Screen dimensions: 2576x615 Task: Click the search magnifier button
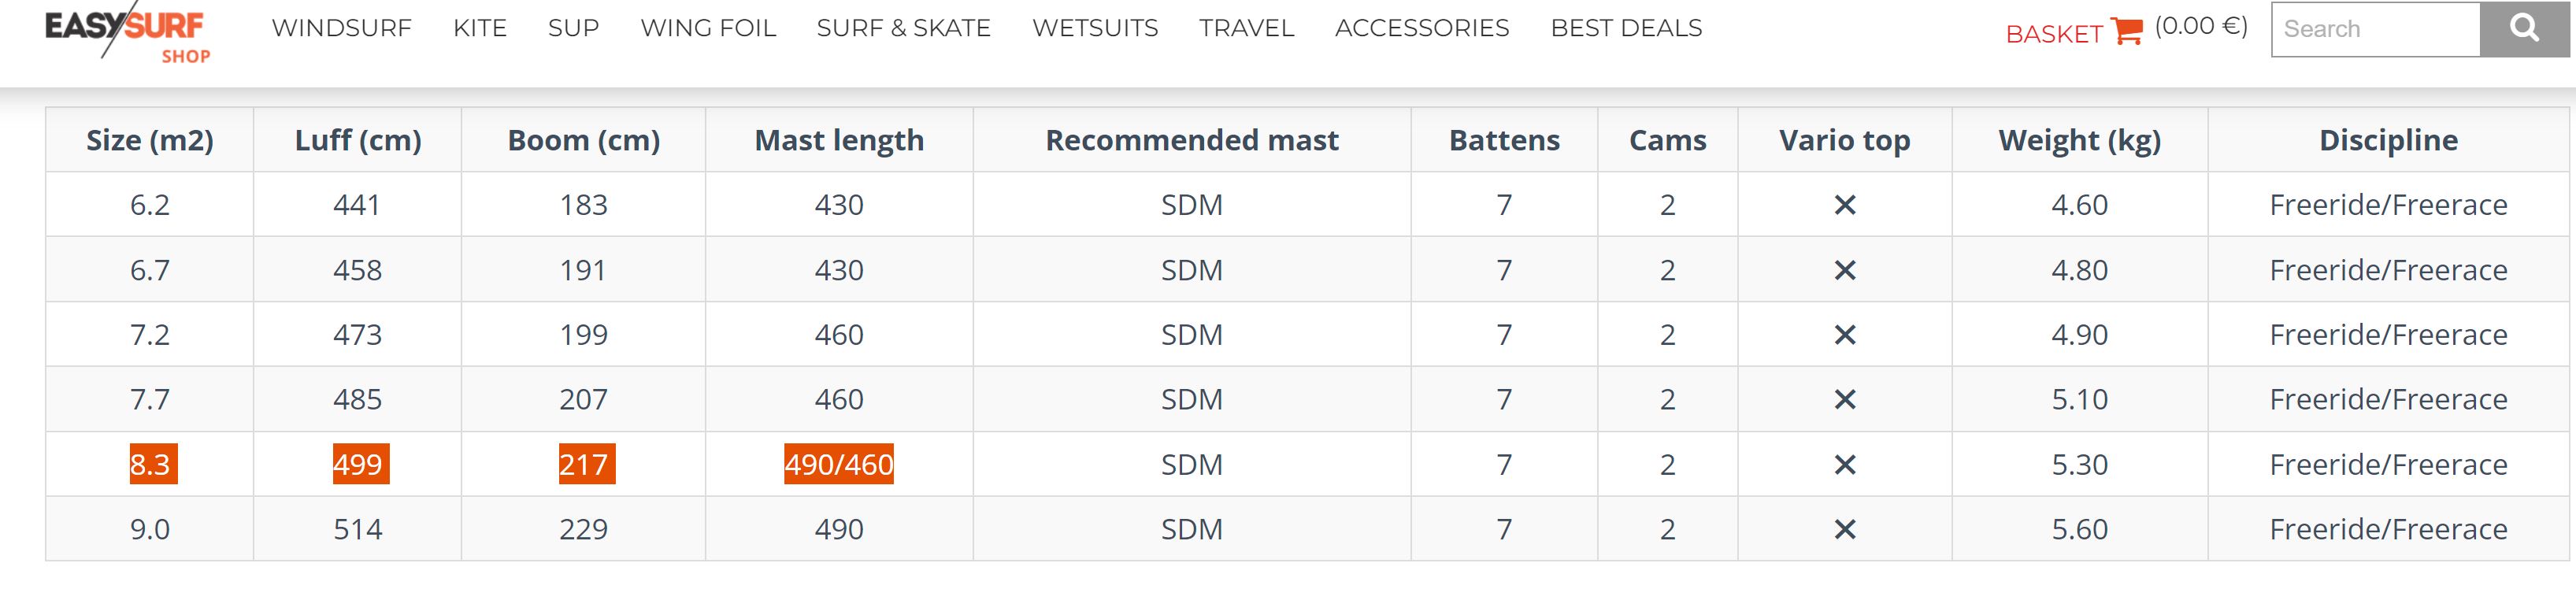pyautogui.click(x=2524, y=29)
